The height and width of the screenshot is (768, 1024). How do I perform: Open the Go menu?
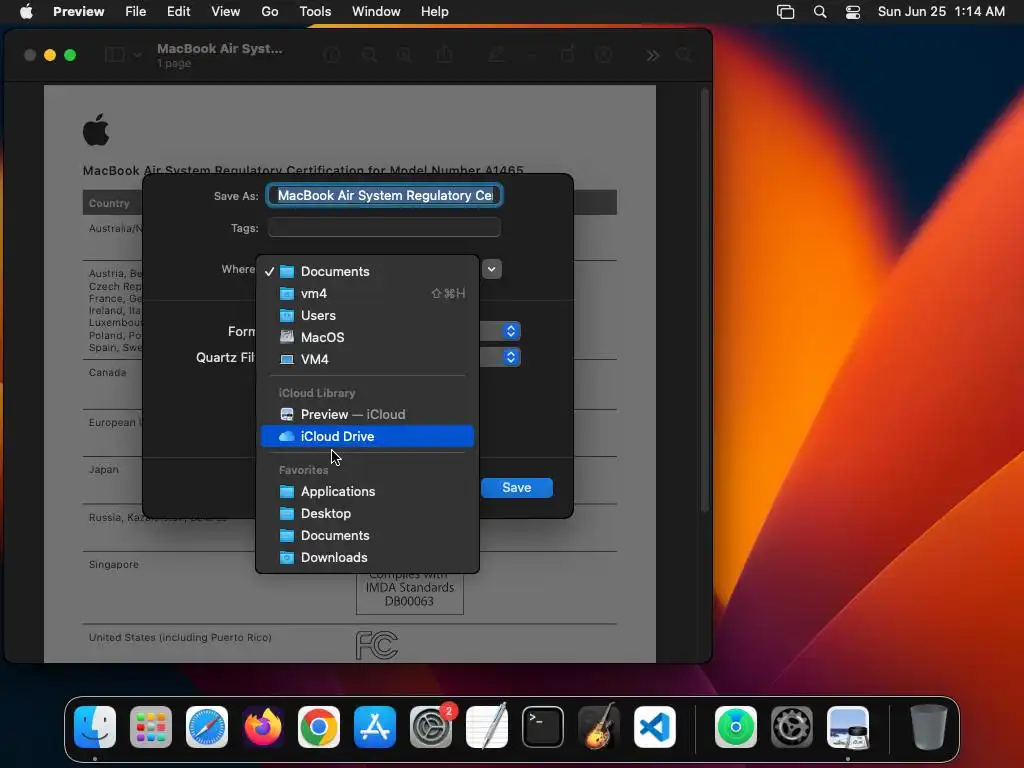(x=270, y=12)
